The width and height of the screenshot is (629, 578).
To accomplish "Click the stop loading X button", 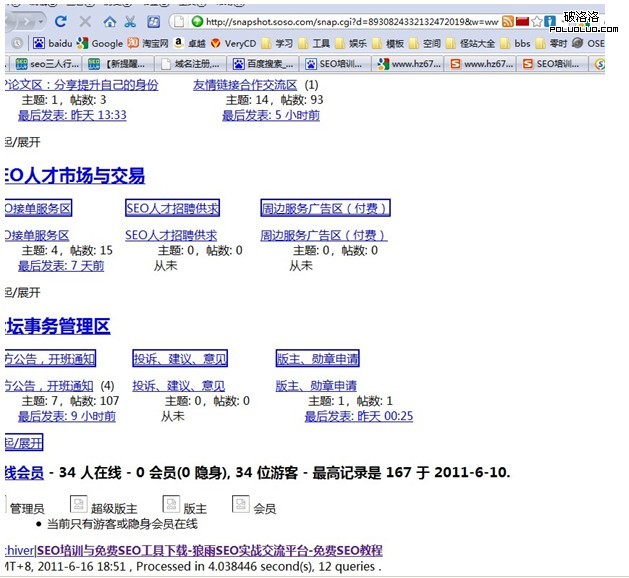I will click(x=85, y=21).
